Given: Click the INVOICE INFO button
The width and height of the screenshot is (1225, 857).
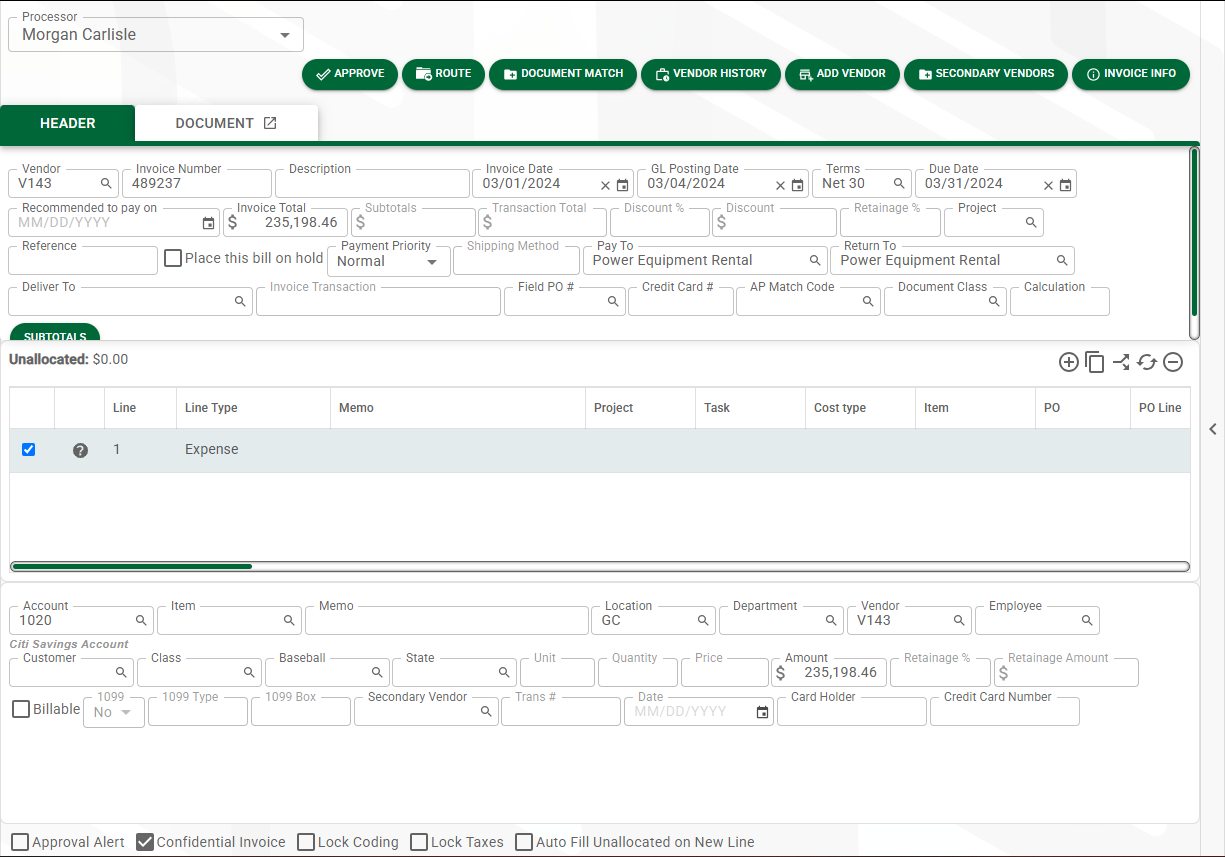Looking at the screenshot, I should (1131, 74).
